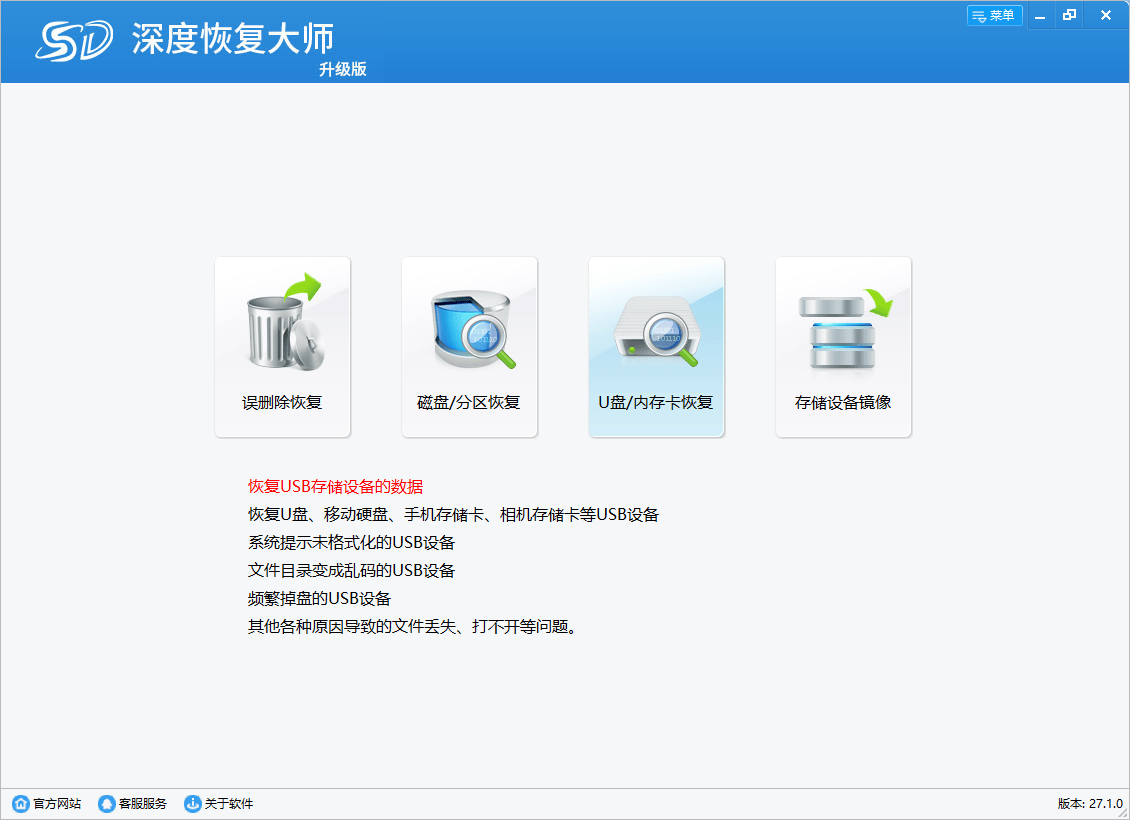Click the version 27.1.0 text
The height and width of the screenshot is (820, 1130).
pos(1090,804)
